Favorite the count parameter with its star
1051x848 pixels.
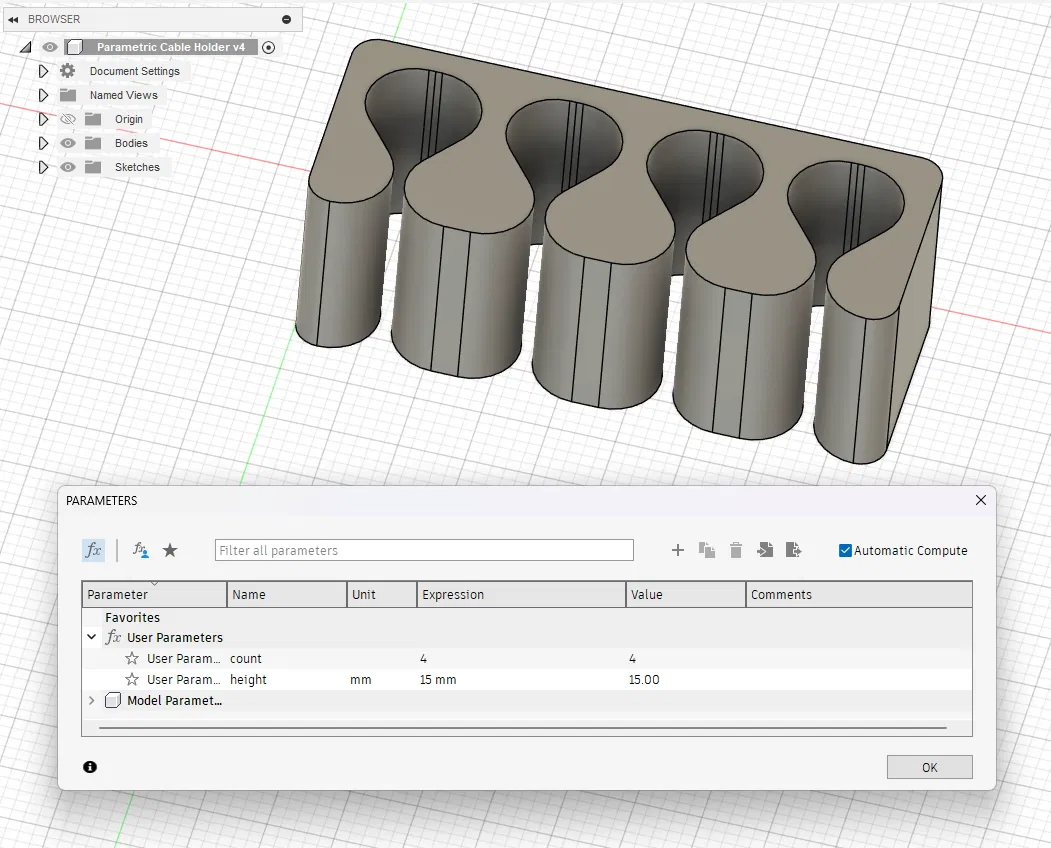(132, 659)
